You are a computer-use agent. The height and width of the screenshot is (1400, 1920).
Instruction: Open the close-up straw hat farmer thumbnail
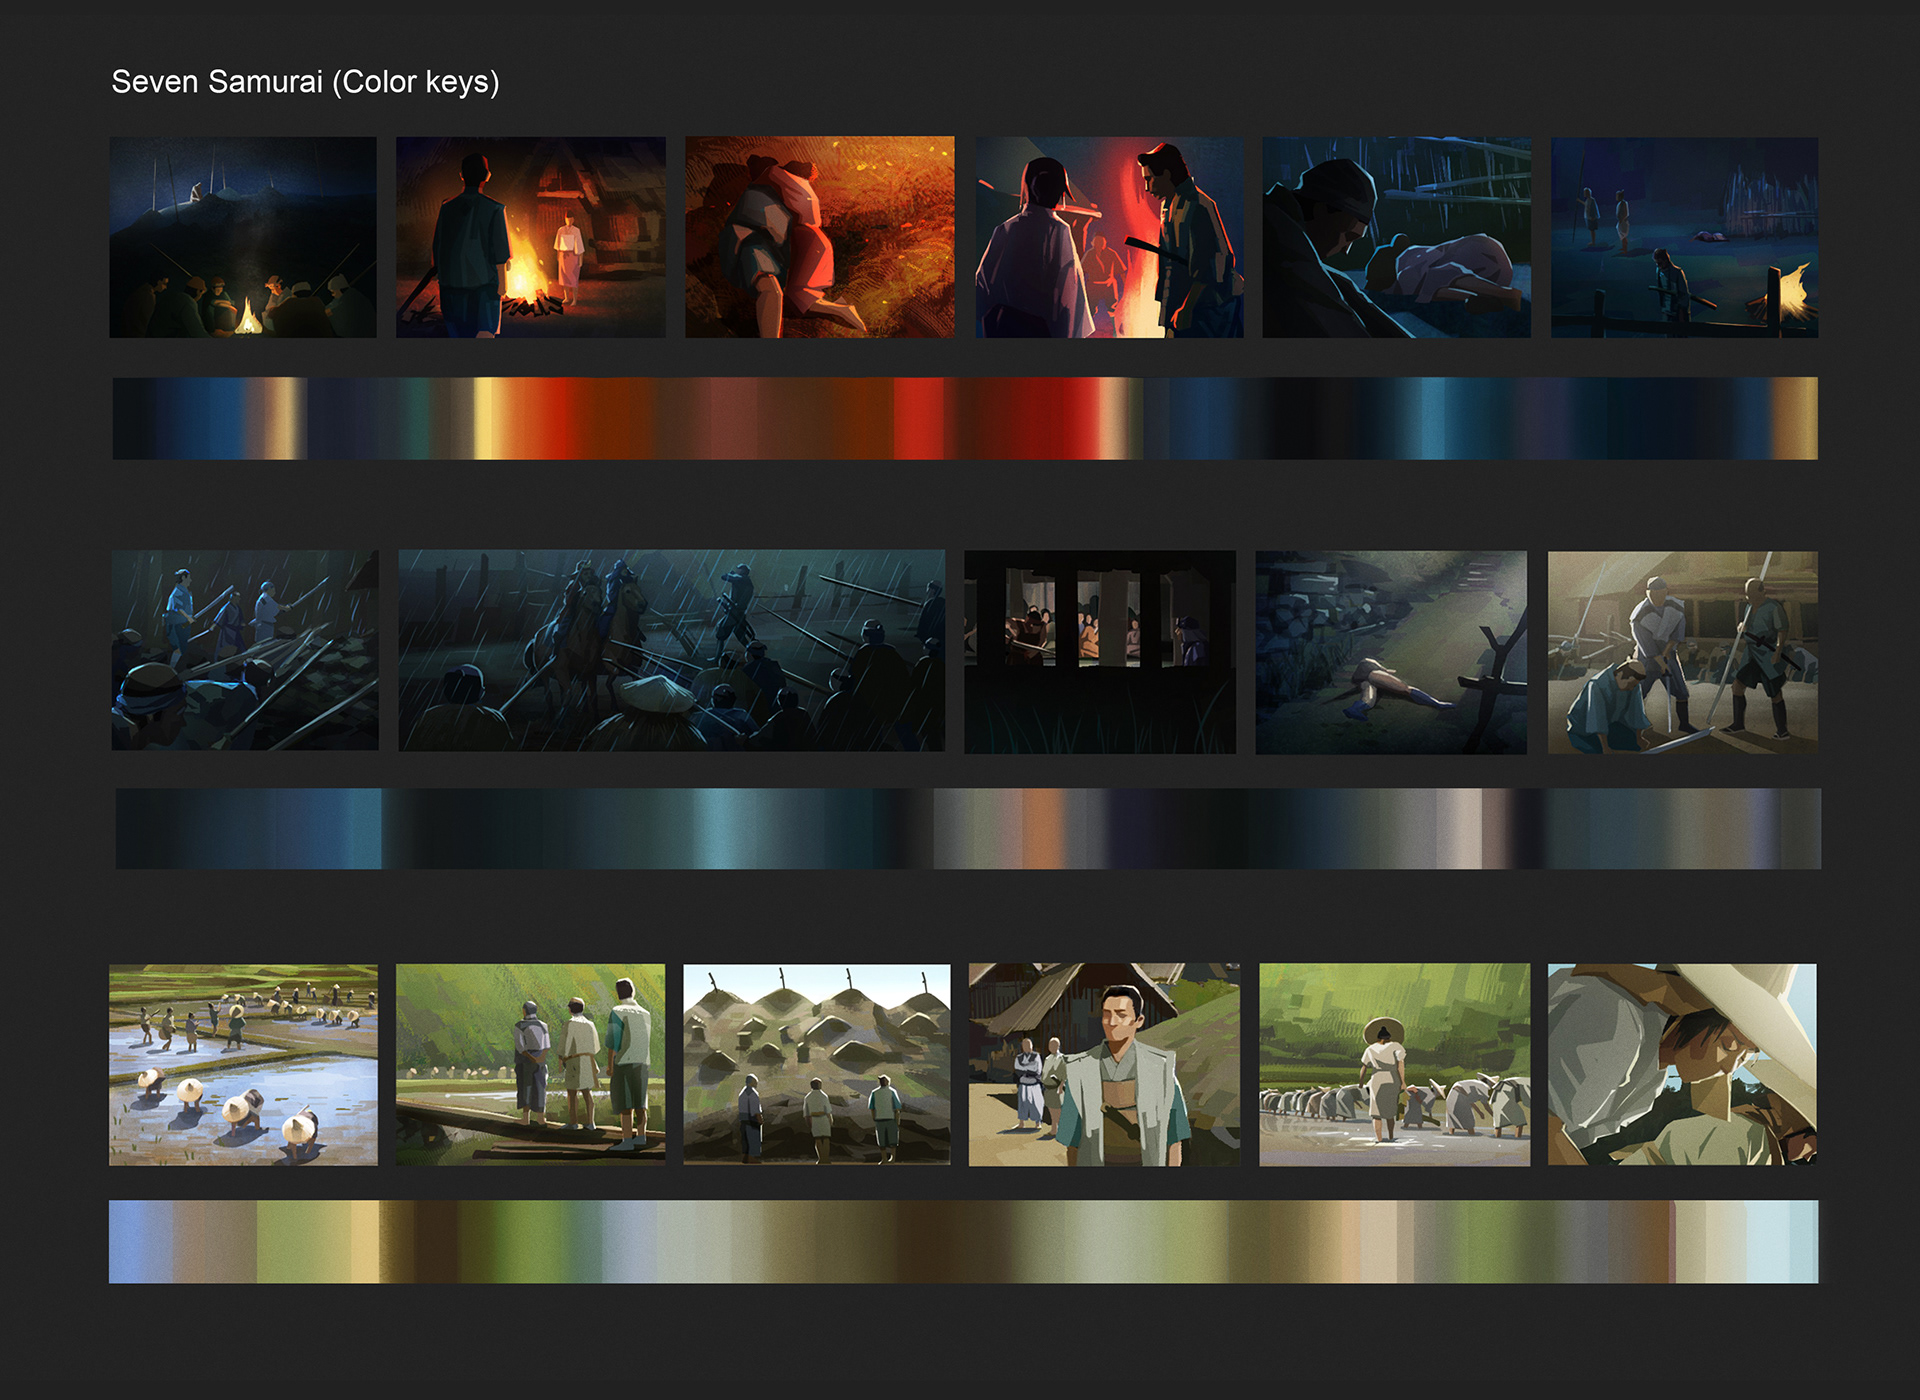point(1682,1064)
